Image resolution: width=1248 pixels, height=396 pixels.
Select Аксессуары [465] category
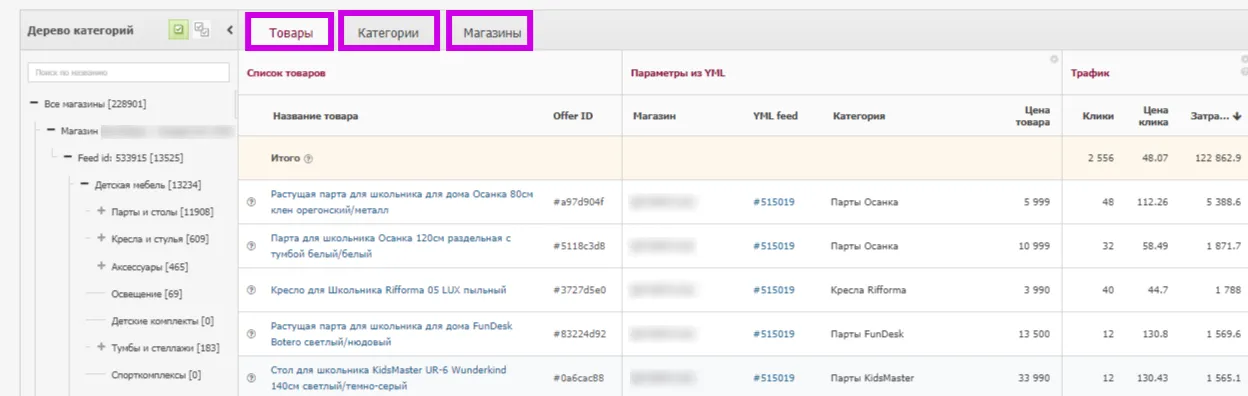click(150, 266)
